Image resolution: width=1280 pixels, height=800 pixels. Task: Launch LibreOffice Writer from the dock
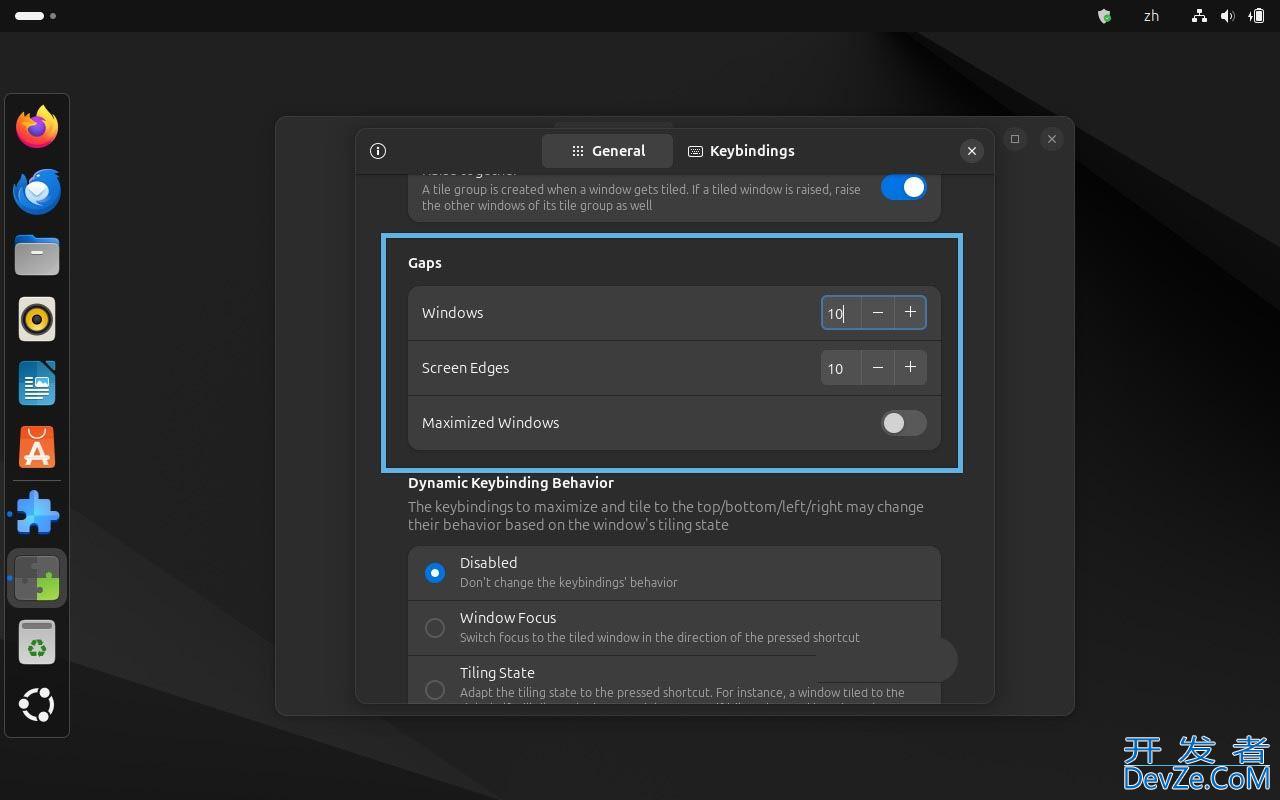37,383
